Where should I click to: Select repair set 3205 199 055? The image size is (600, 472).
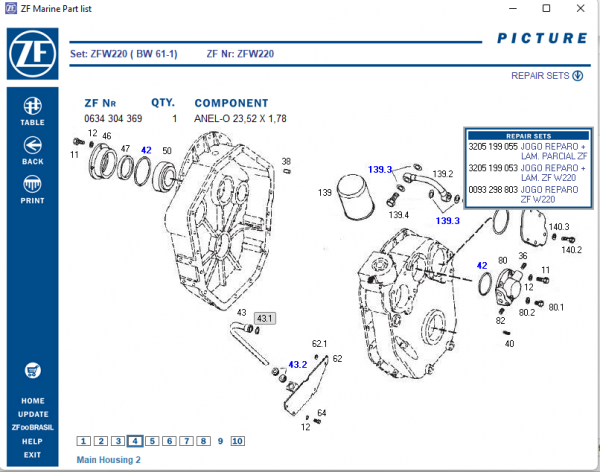492,146
